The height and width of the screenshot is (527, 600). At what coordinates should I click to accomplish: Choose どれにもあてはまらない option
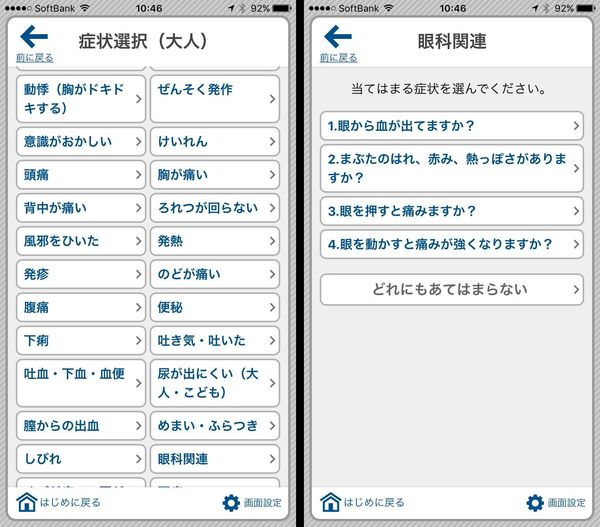point(452,289)
